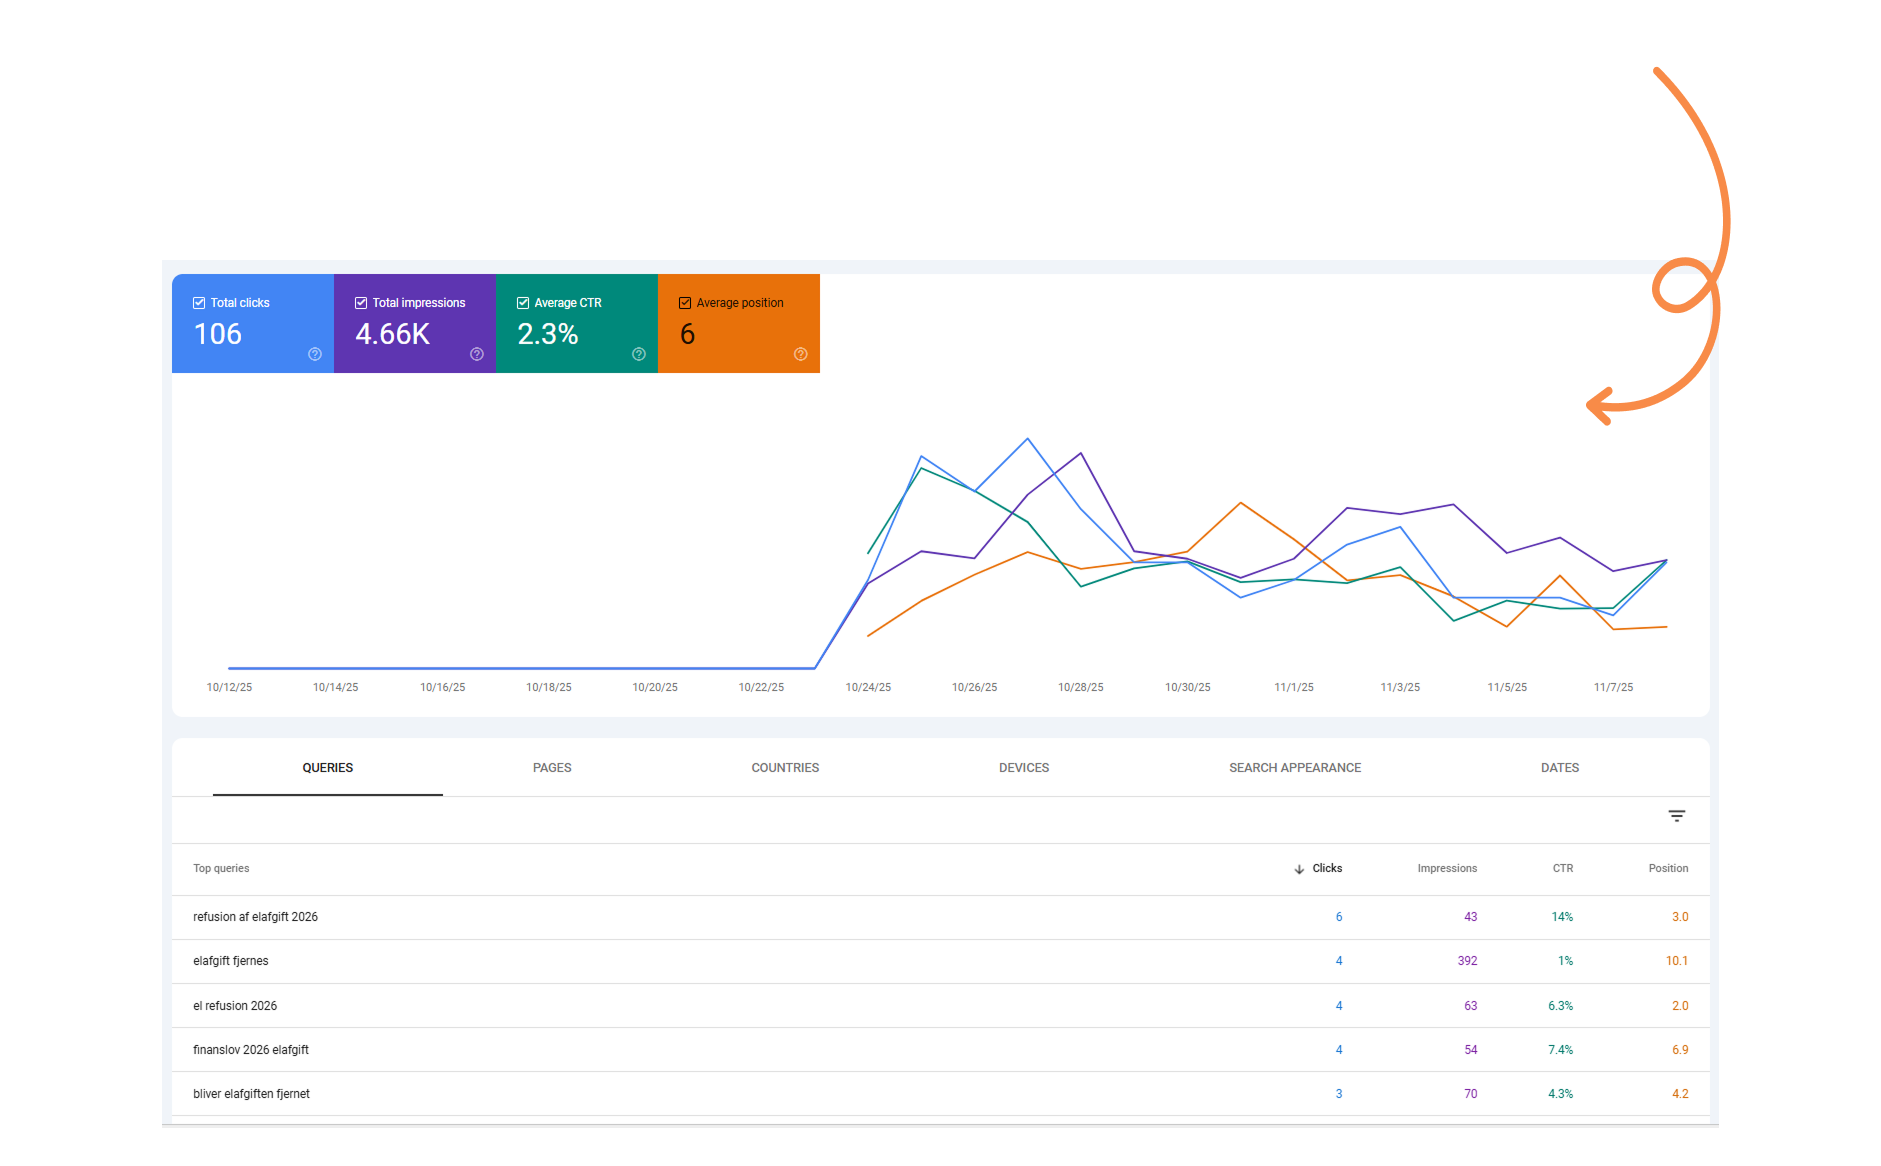Uncheck the Total clicks checkbox
1881x1166 pixels.
point(199,303)
